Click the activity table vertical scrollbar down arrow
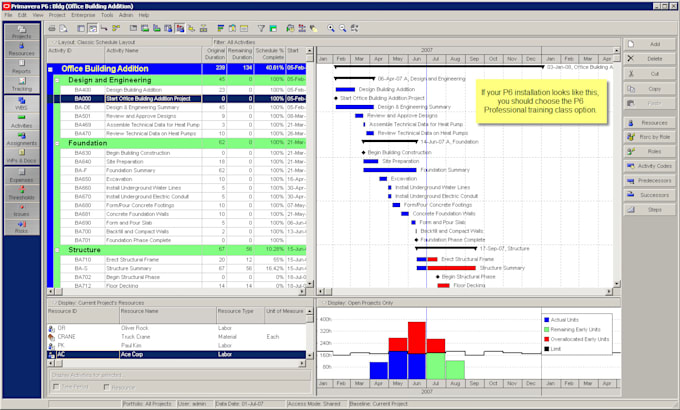The height and width of the screenshot is (410, 680). tap(310, 284)
